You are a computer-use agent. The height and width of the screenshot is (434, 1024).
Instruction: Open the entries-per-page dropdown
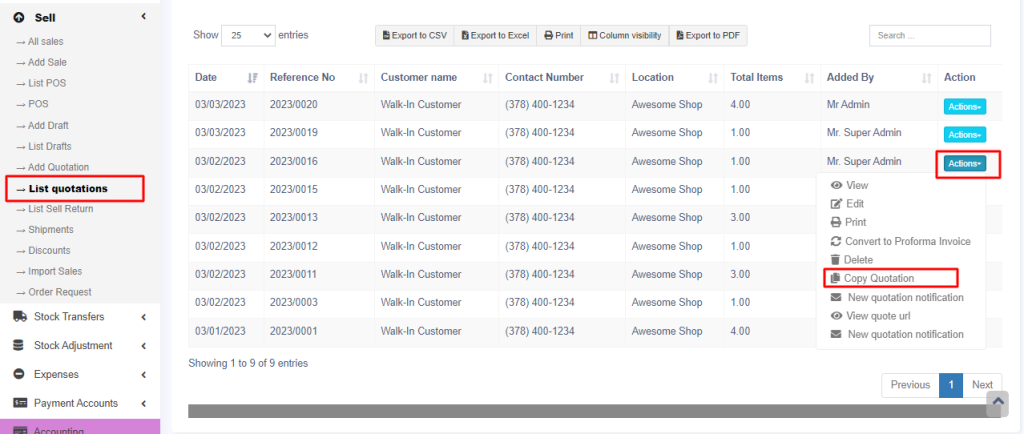tap(248, 35)
